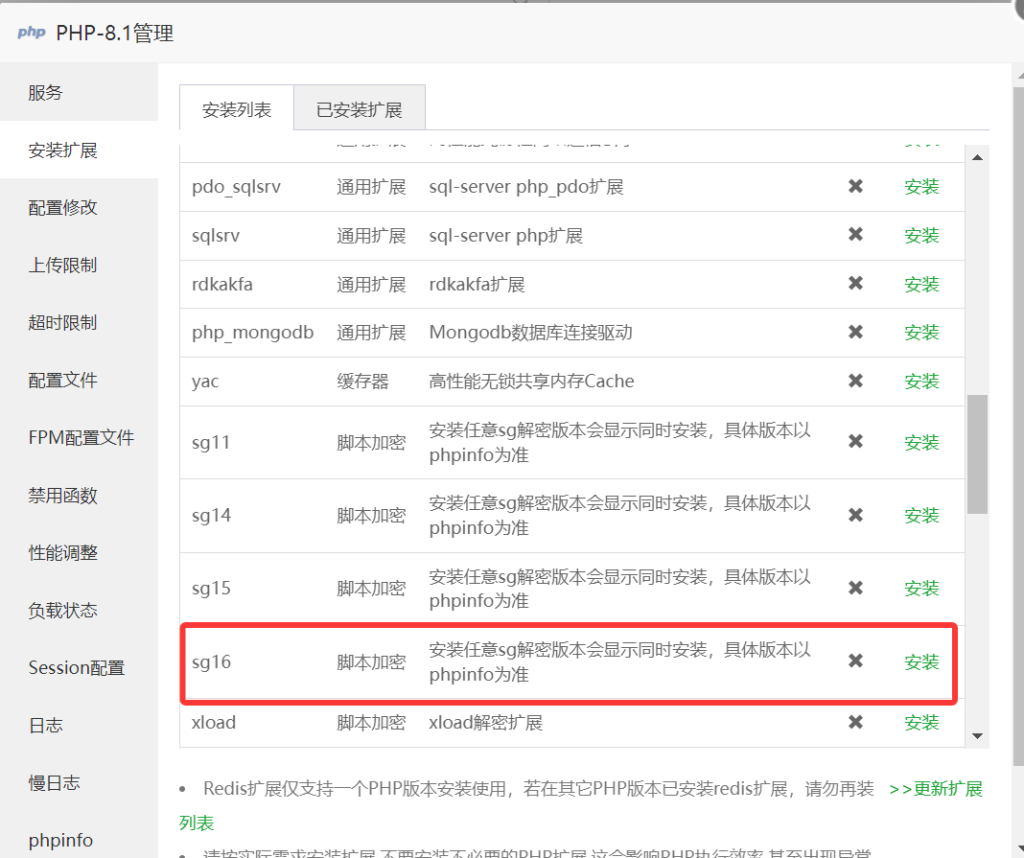Click the >>更新扩展列表 link
This screenshot has height=858, width=1024.
click(935, 789)
